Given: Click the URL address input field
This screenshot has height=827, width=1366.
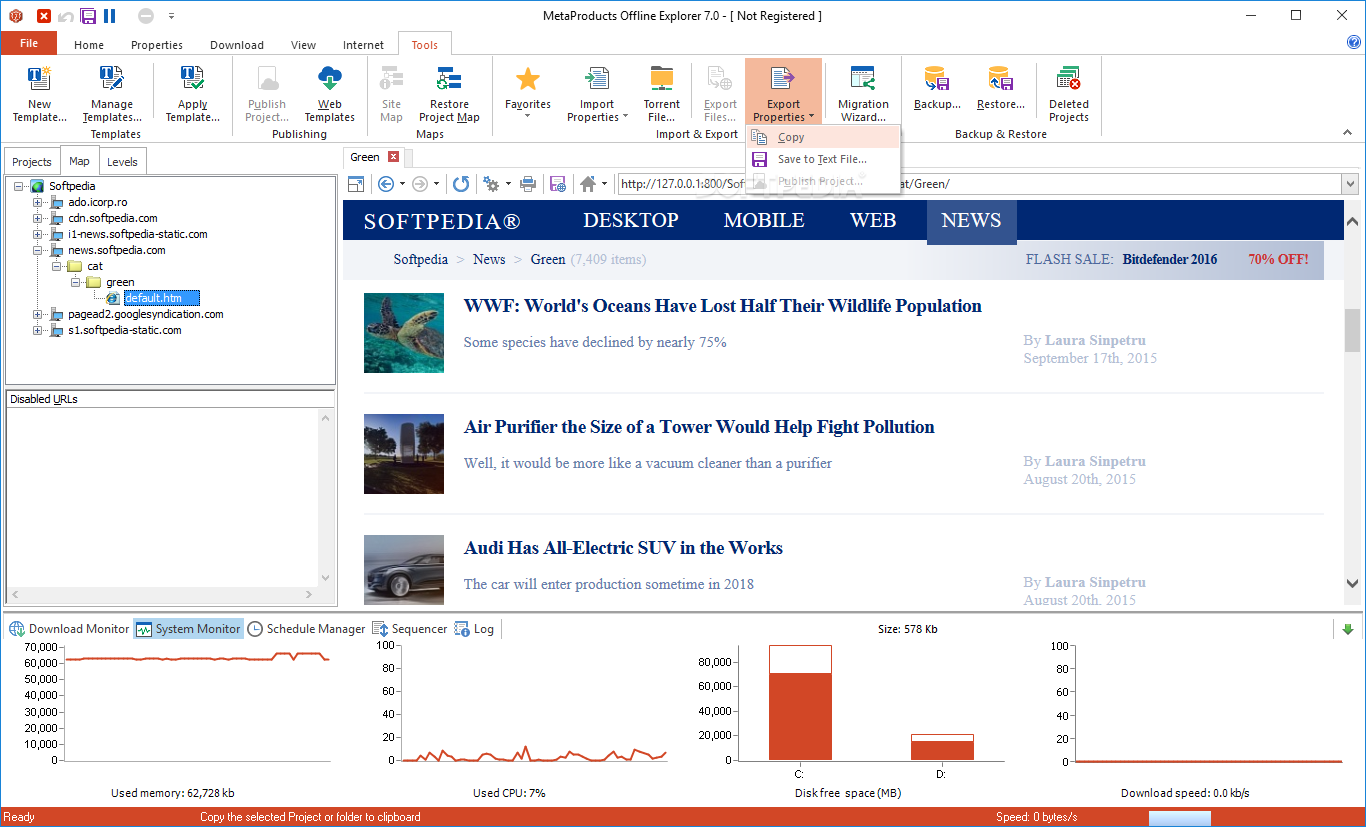Looking at the screenshot, I should pyautogui.click(x=978, y=184).
